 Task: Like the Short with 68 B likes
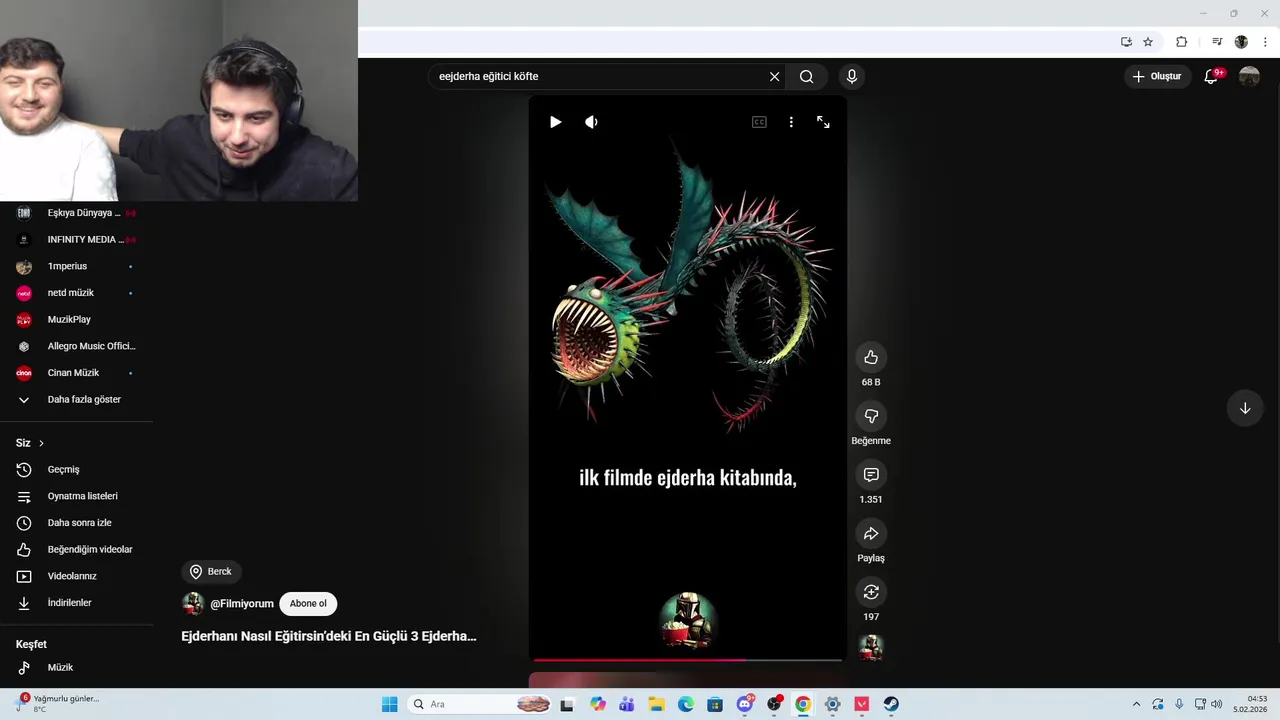pos(871,358)
